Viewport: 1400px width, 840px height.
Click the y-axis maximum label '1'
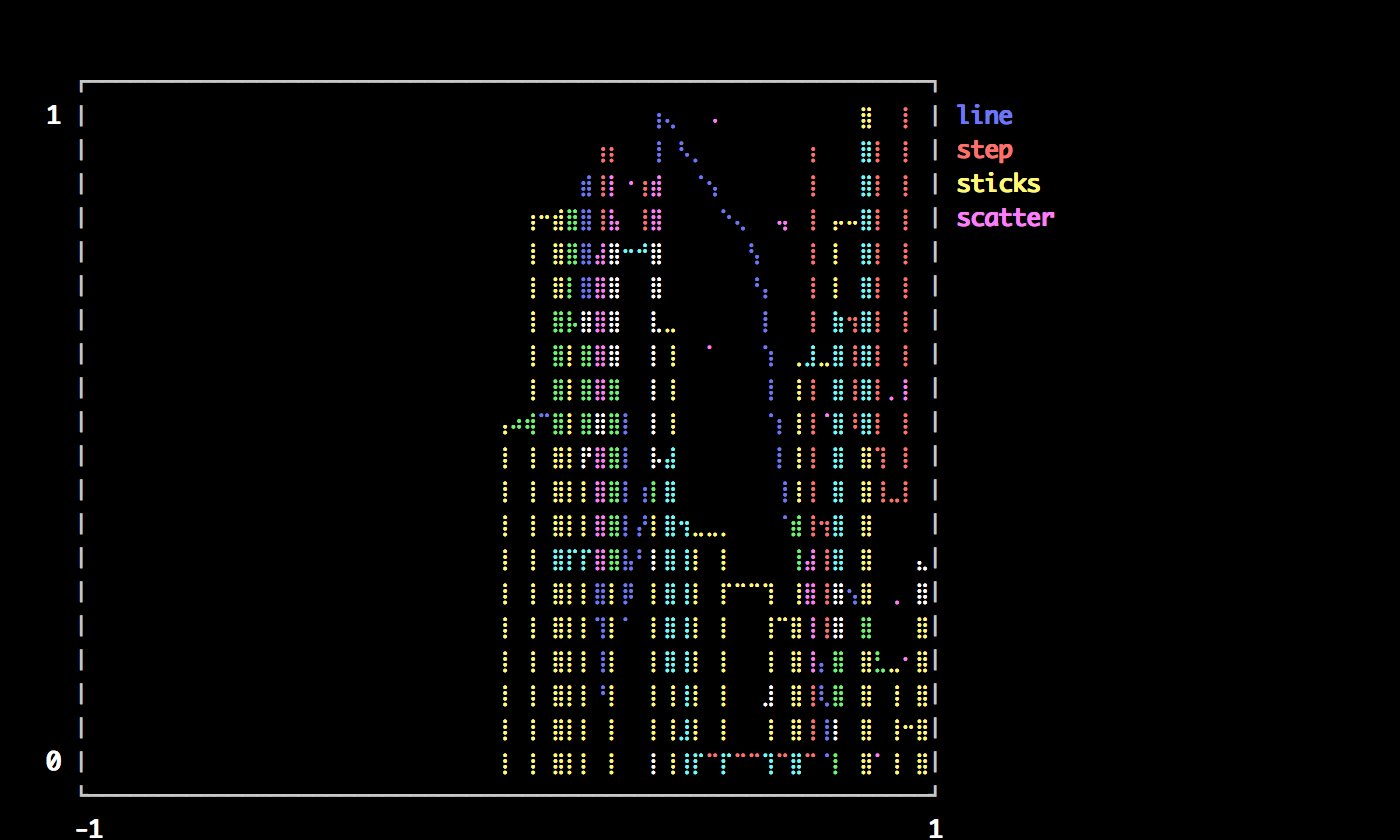click(54, 116)
